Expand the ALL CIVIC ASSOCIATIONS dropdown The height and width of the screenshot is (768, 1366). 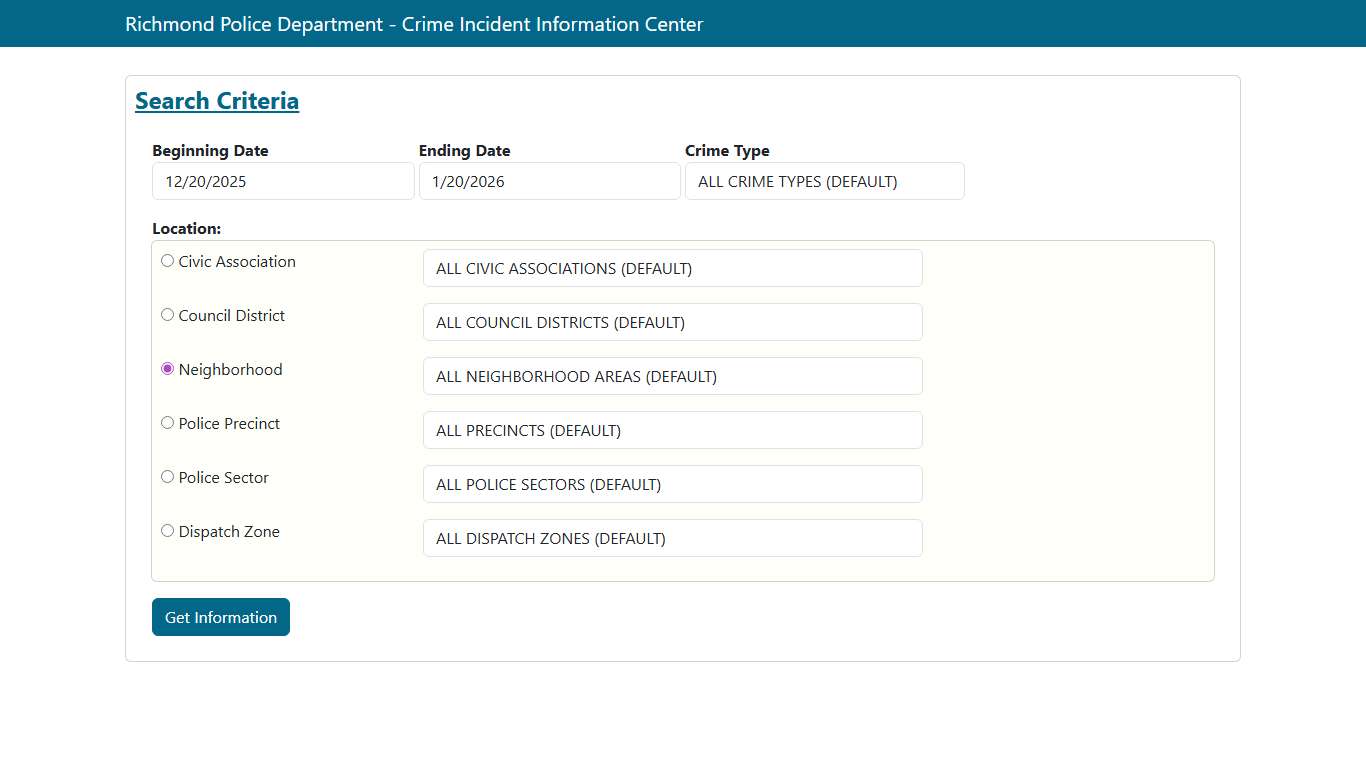pyautogui.click(x=672, y=268)
